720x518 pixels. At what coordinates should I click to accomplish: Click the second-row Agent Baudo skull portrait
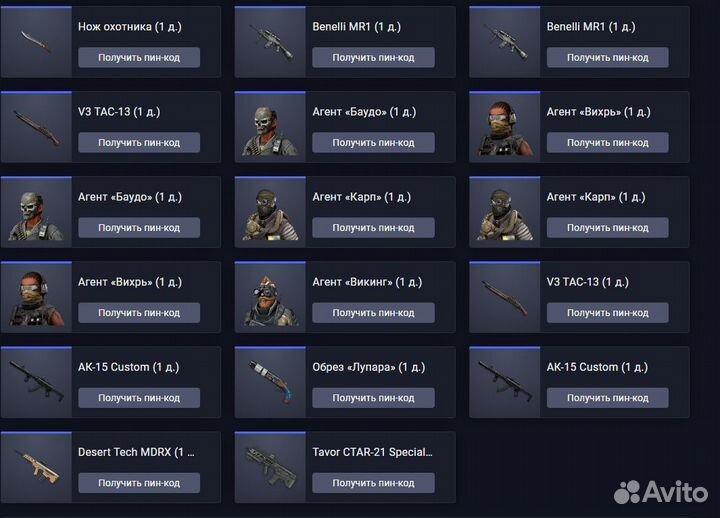coord(270,127)
